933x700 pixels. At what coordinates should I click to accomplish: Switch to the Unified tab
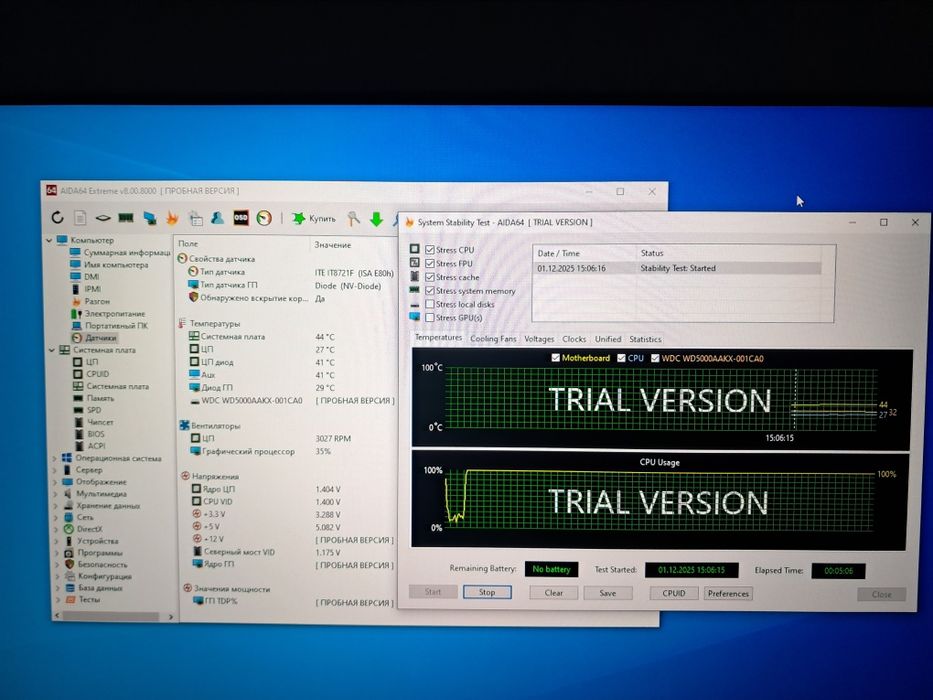pos(608,339)
